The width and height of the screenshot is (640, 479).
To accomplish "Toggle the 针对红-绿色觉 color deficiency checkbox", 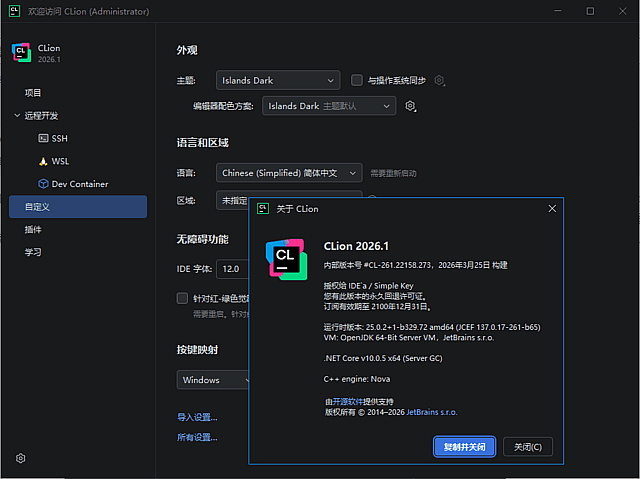I will pyautogui.click(x=182, y=298).
